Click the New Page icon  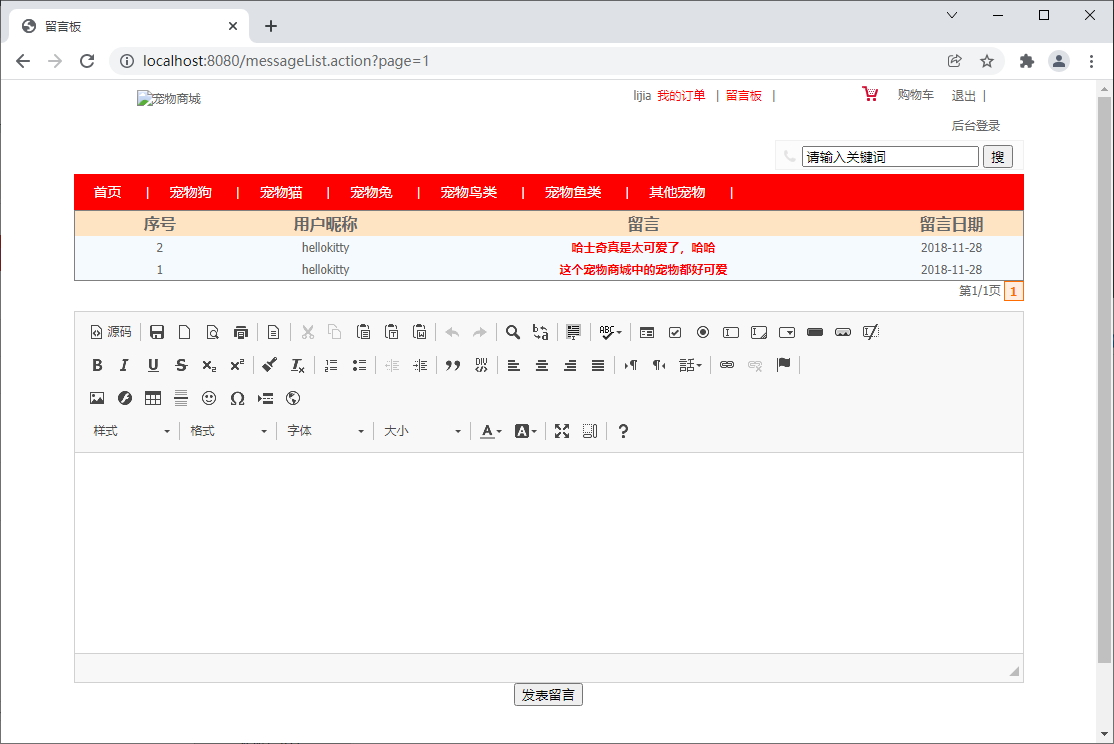[x=185, y=332]
